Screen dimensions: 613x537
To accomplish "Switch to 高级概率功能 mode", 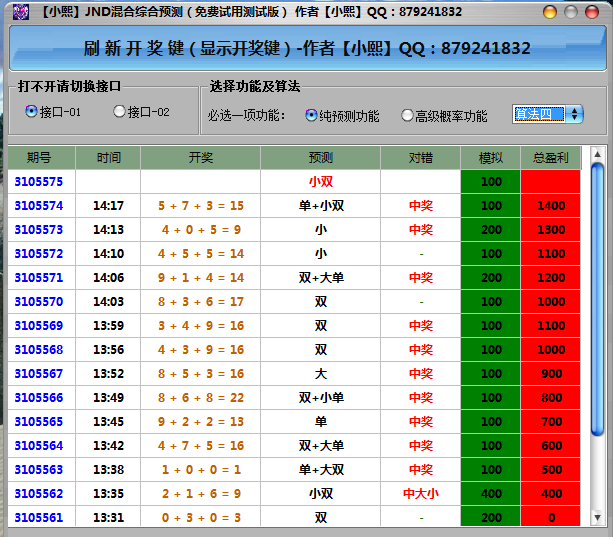I will point(407,115).
